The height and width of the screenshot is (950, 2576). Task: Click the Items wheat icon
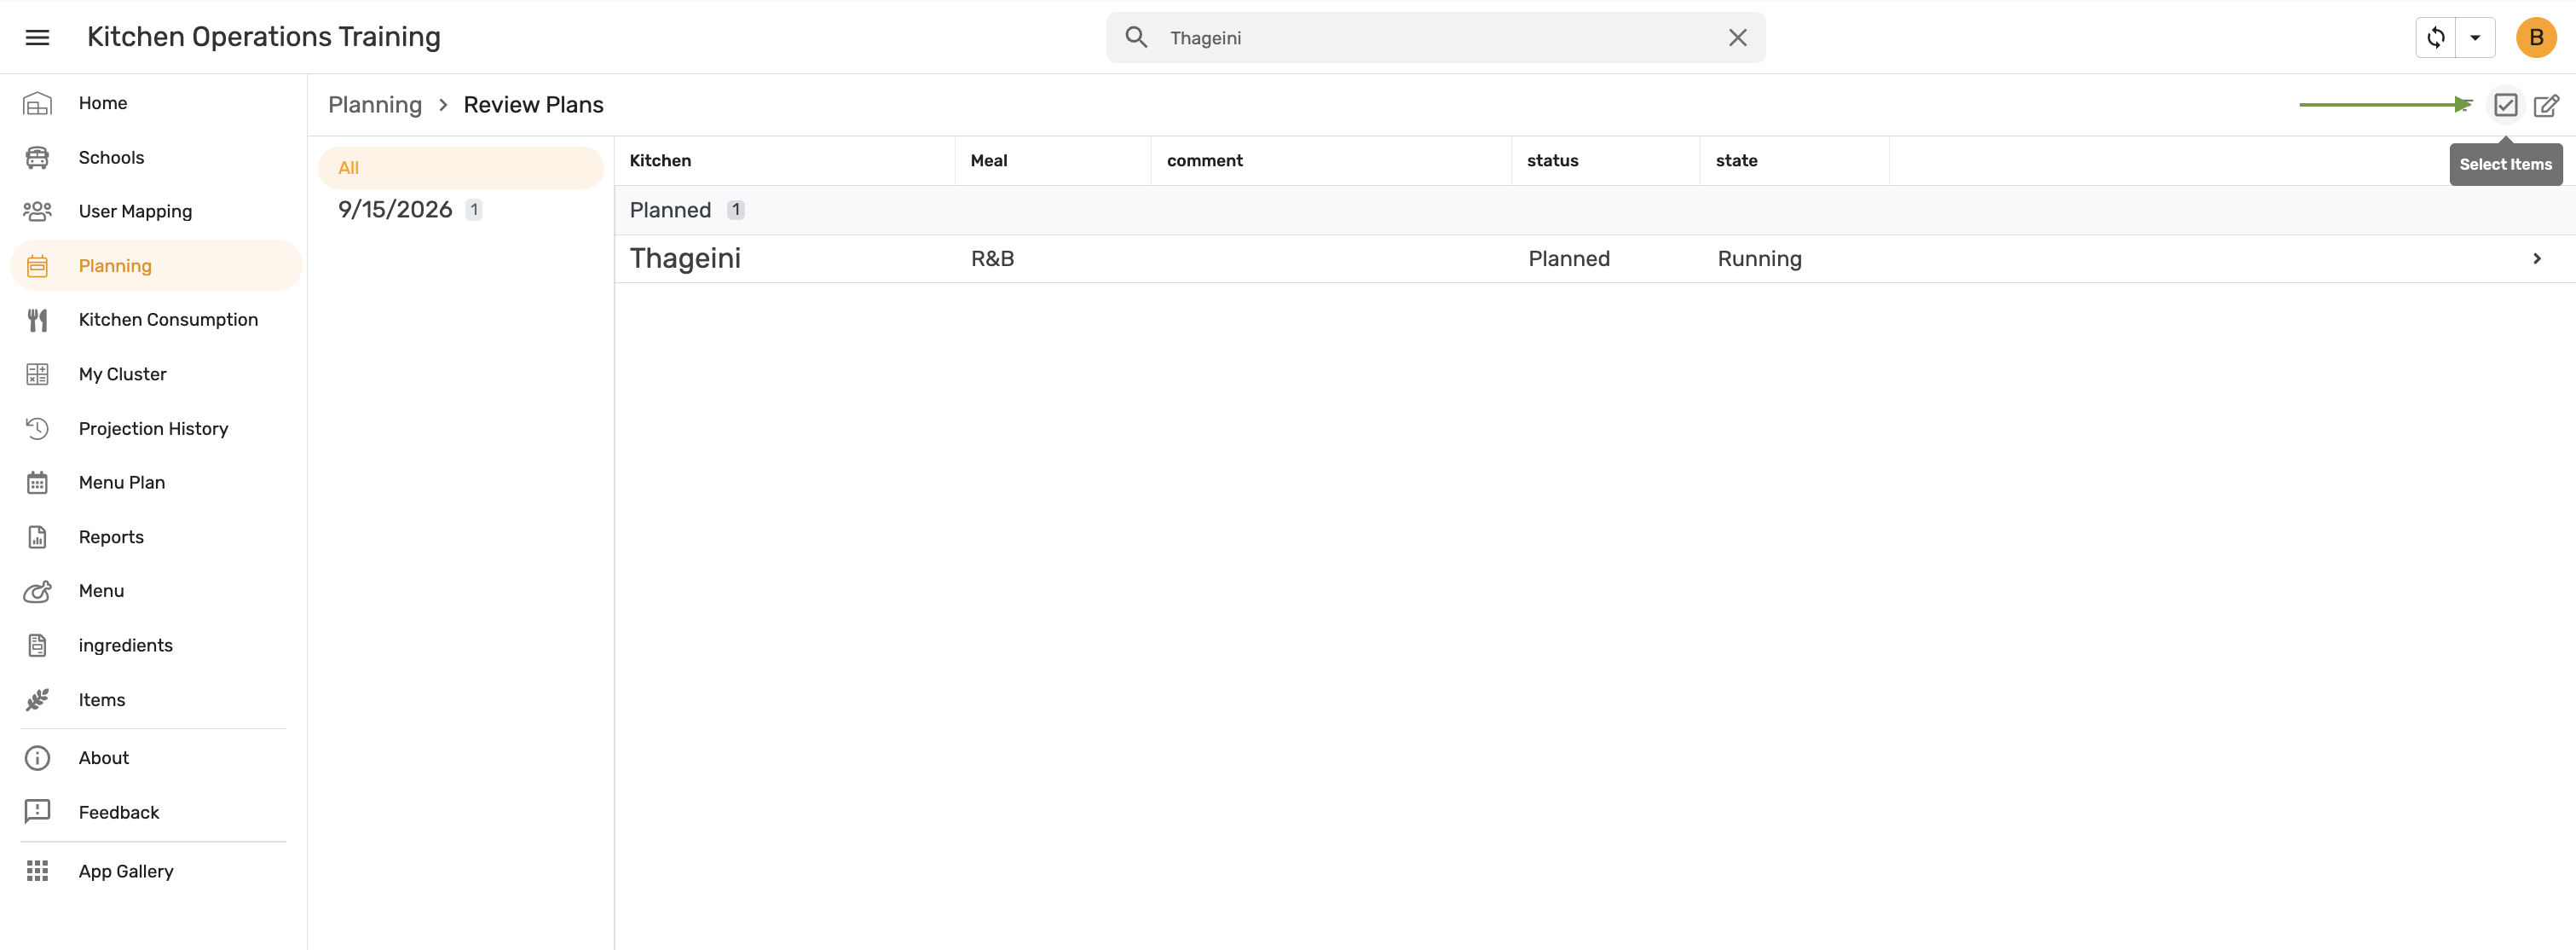pos(37,700)
